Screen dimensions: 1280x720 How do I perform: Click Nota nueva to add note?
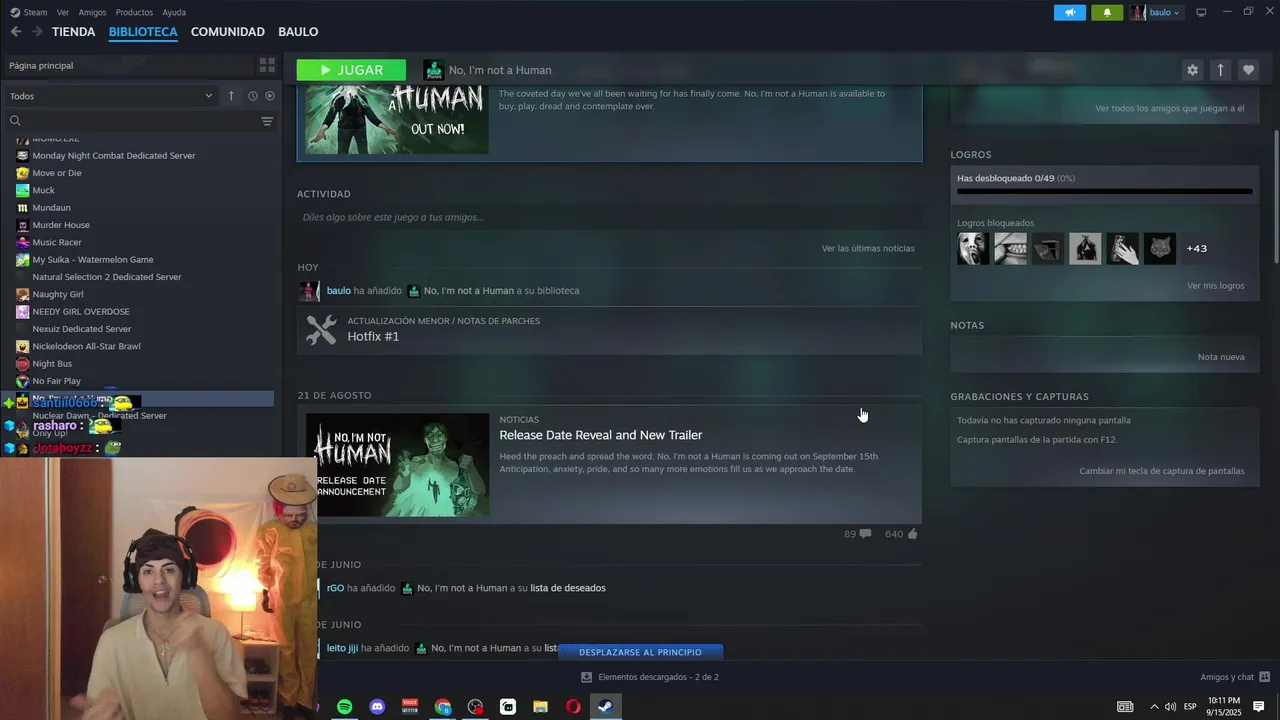coord(1221,357)
